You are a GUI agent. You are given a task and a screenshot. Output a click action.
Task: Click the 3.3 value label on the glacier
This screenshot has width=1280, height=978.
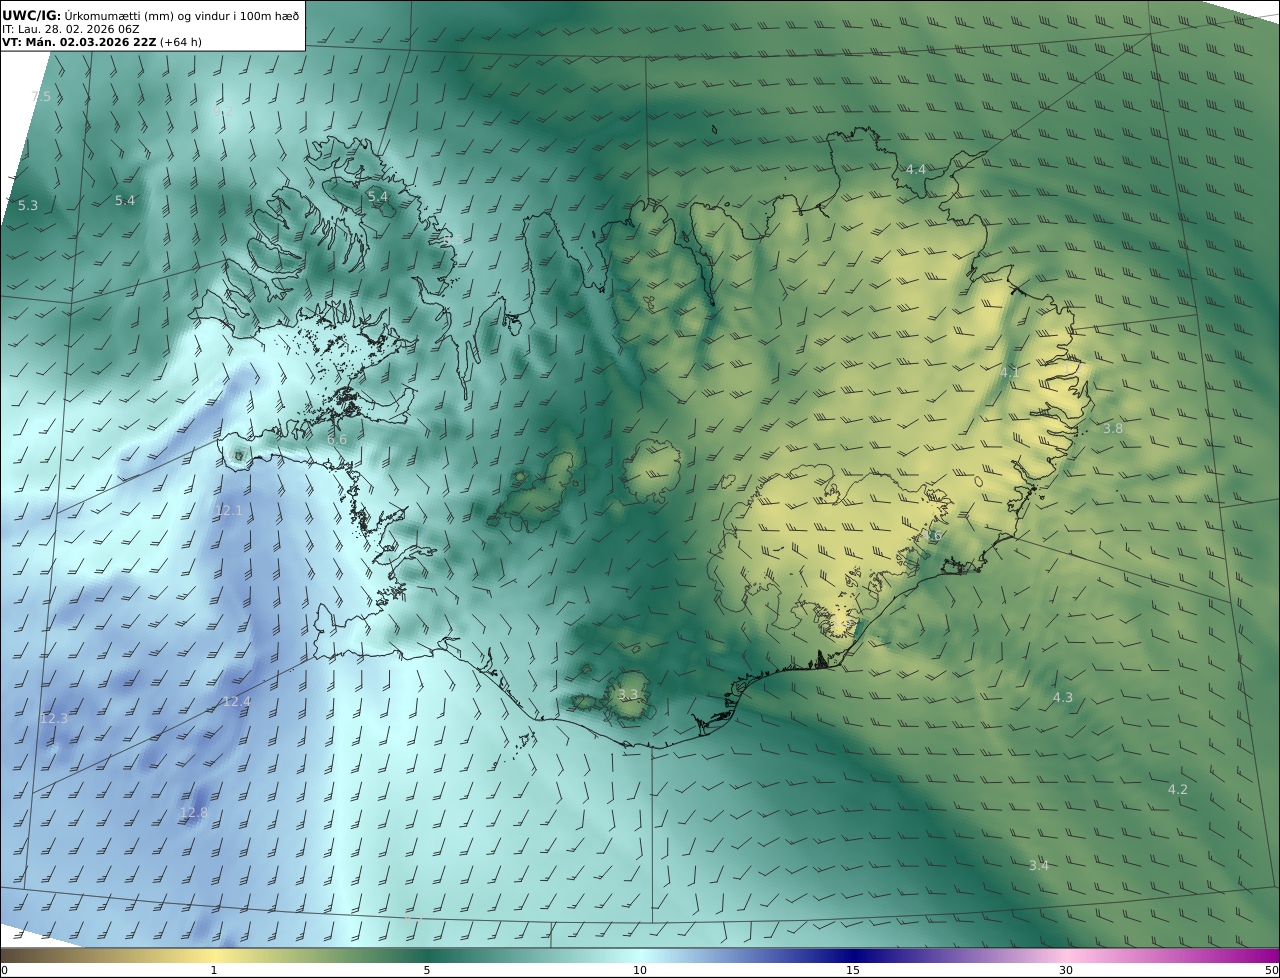click(627, 695)
